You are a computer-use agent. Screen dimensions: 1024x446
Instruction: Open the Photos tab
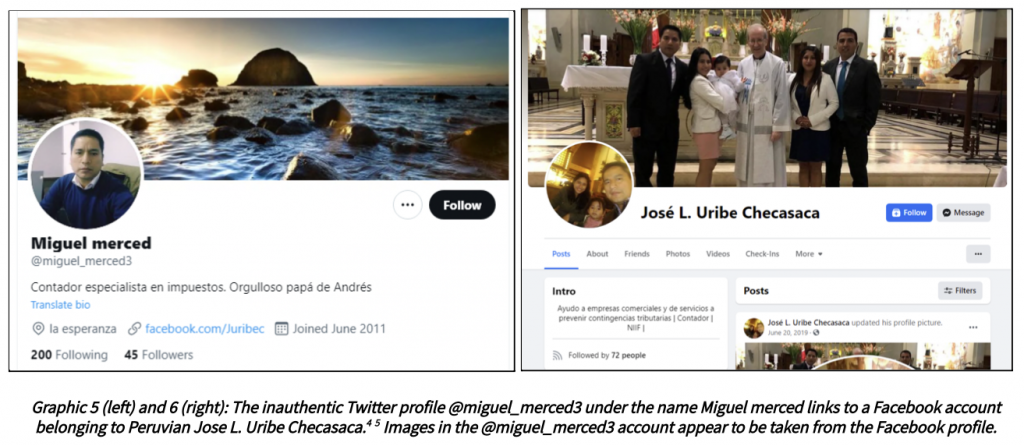[x=678, y=254]
